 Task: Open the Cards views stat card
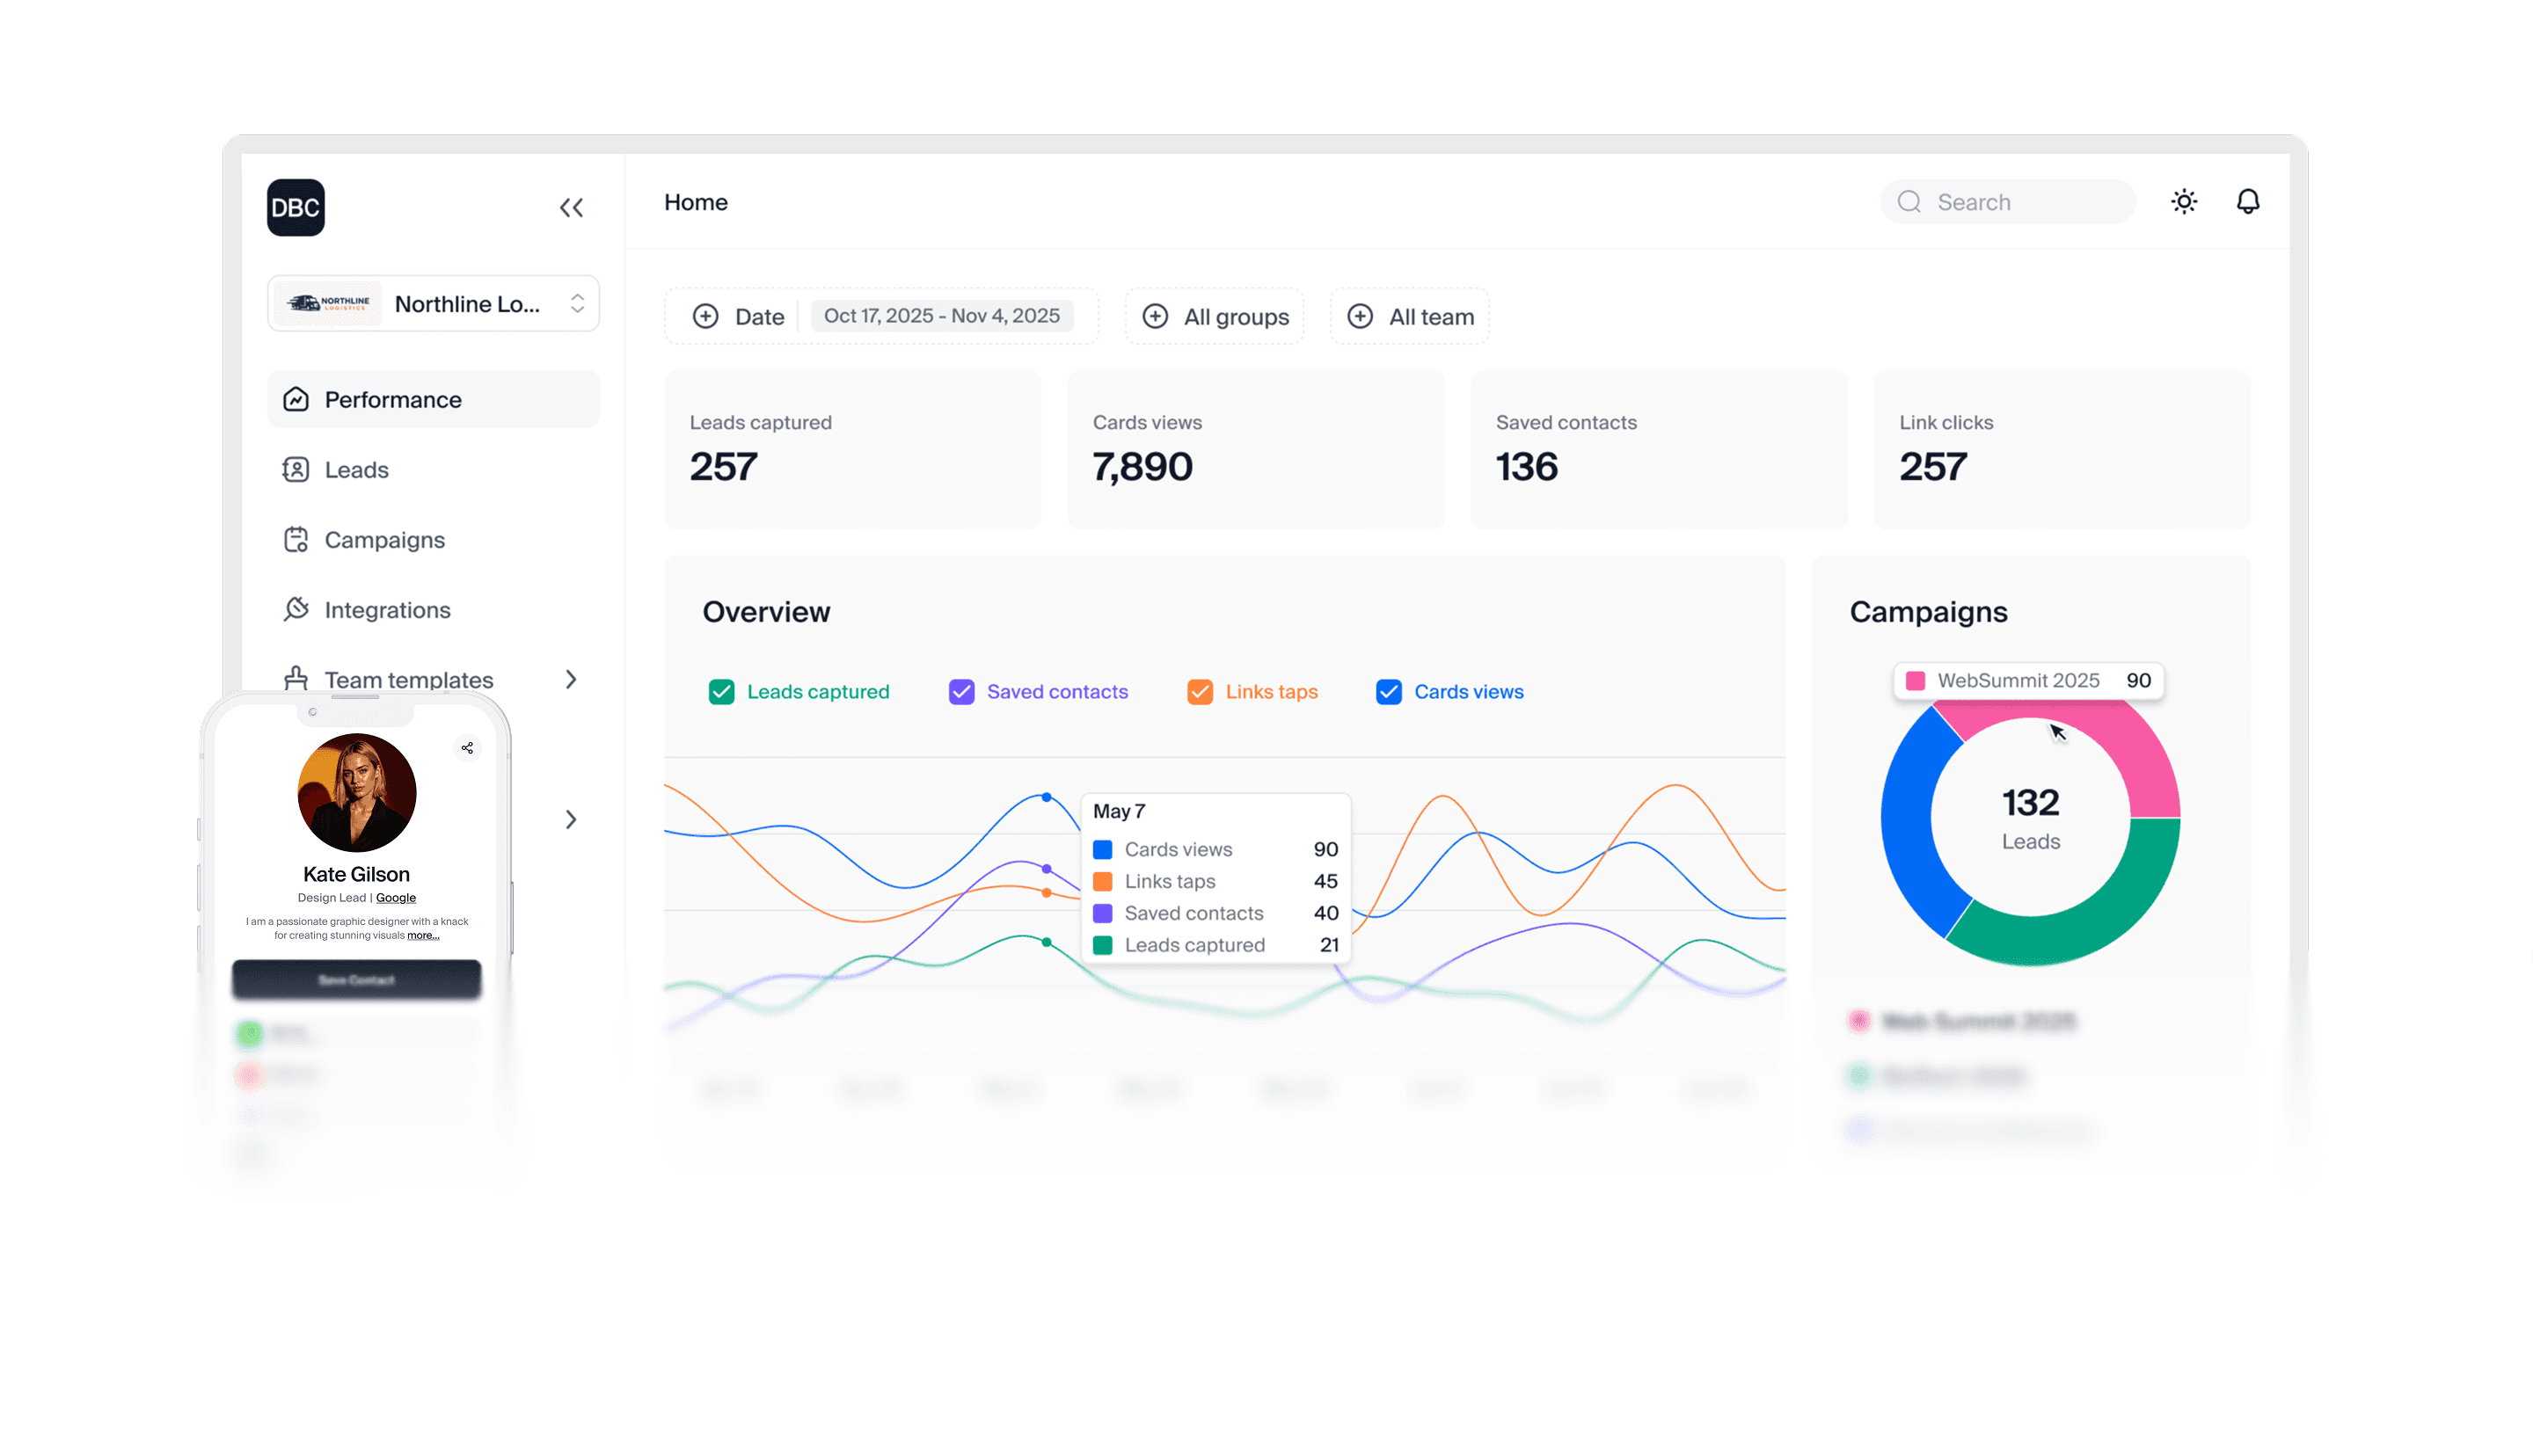click(1256, 450)
